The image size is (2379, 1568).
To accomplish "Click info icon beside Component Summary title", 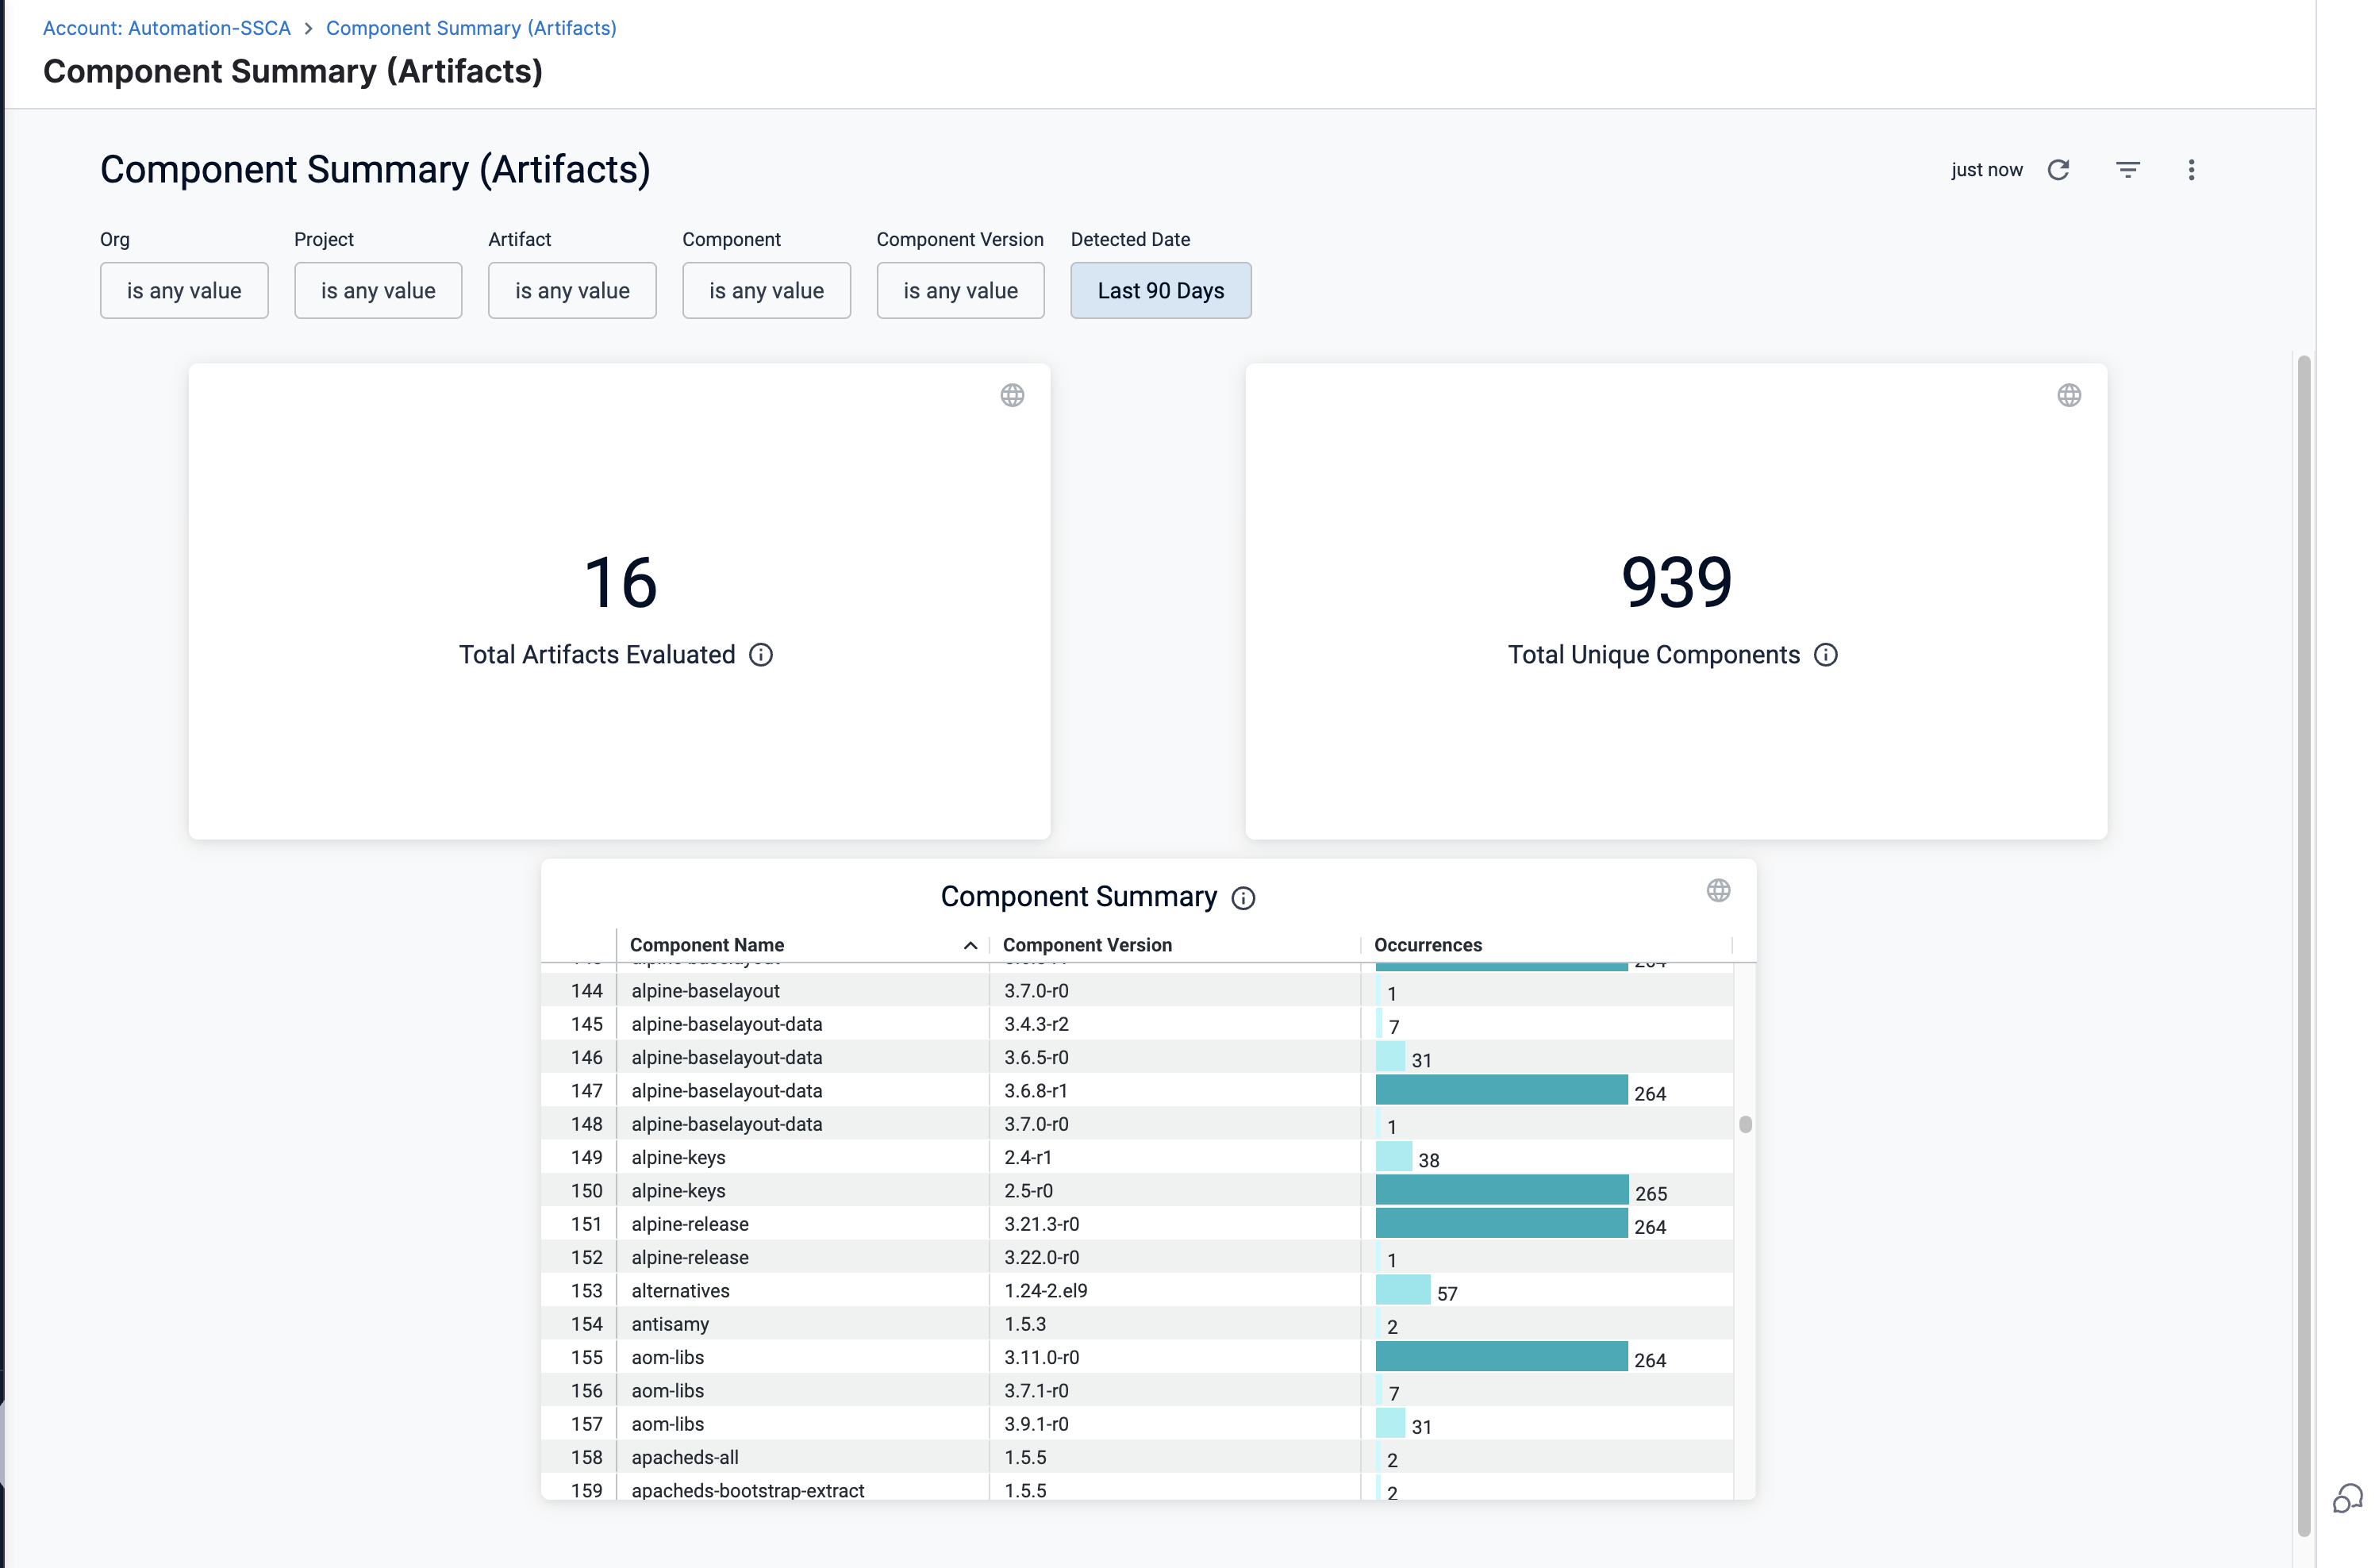I will pyautogui.click(x=1243, y=898).
